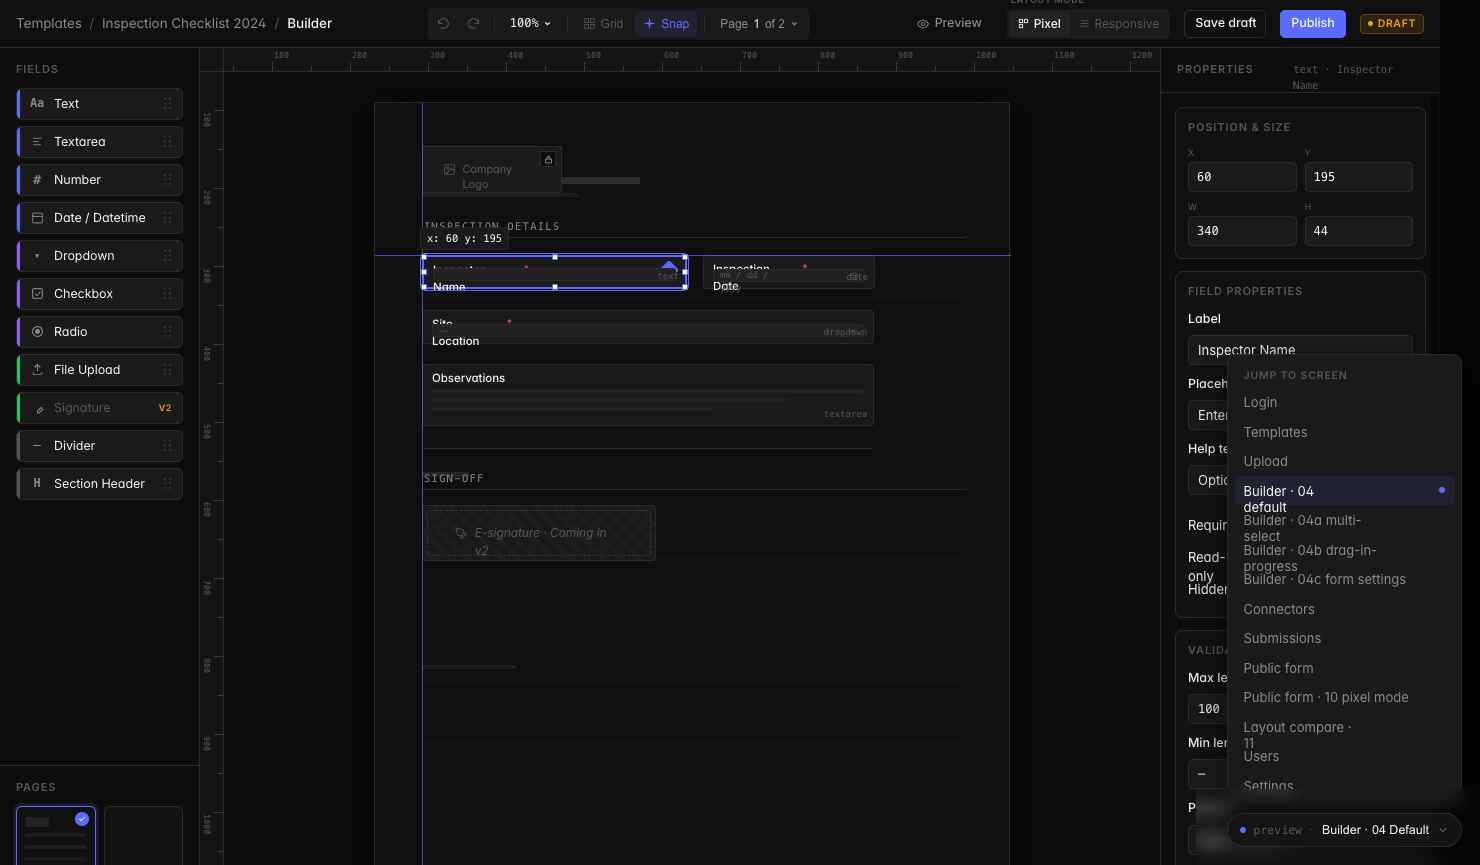Select the Divider field icon
Screen dimensions: 1480x865
[x=37, y=445]
